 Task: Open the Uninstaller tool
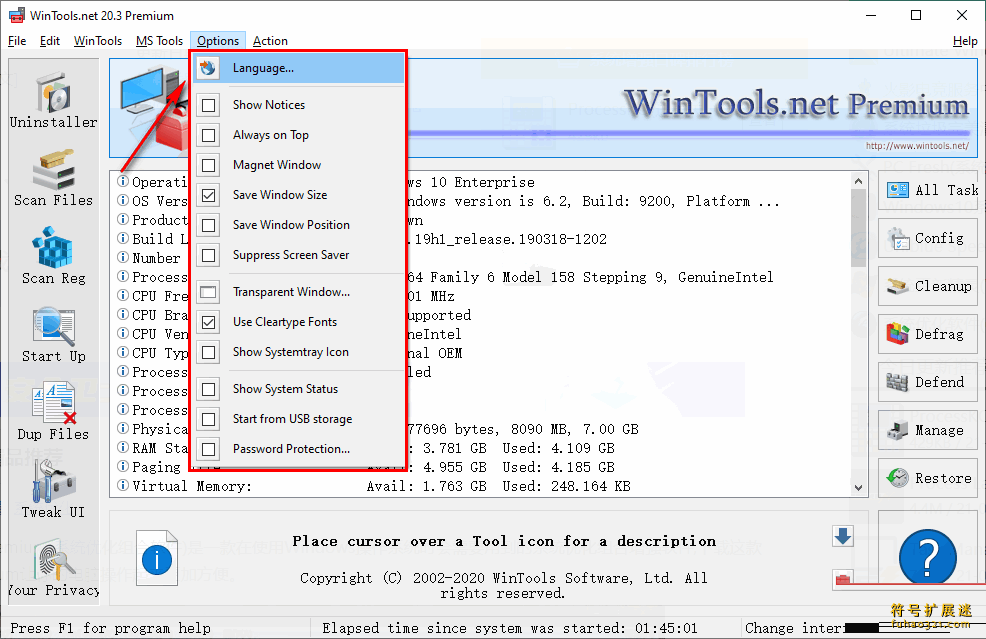53,99
